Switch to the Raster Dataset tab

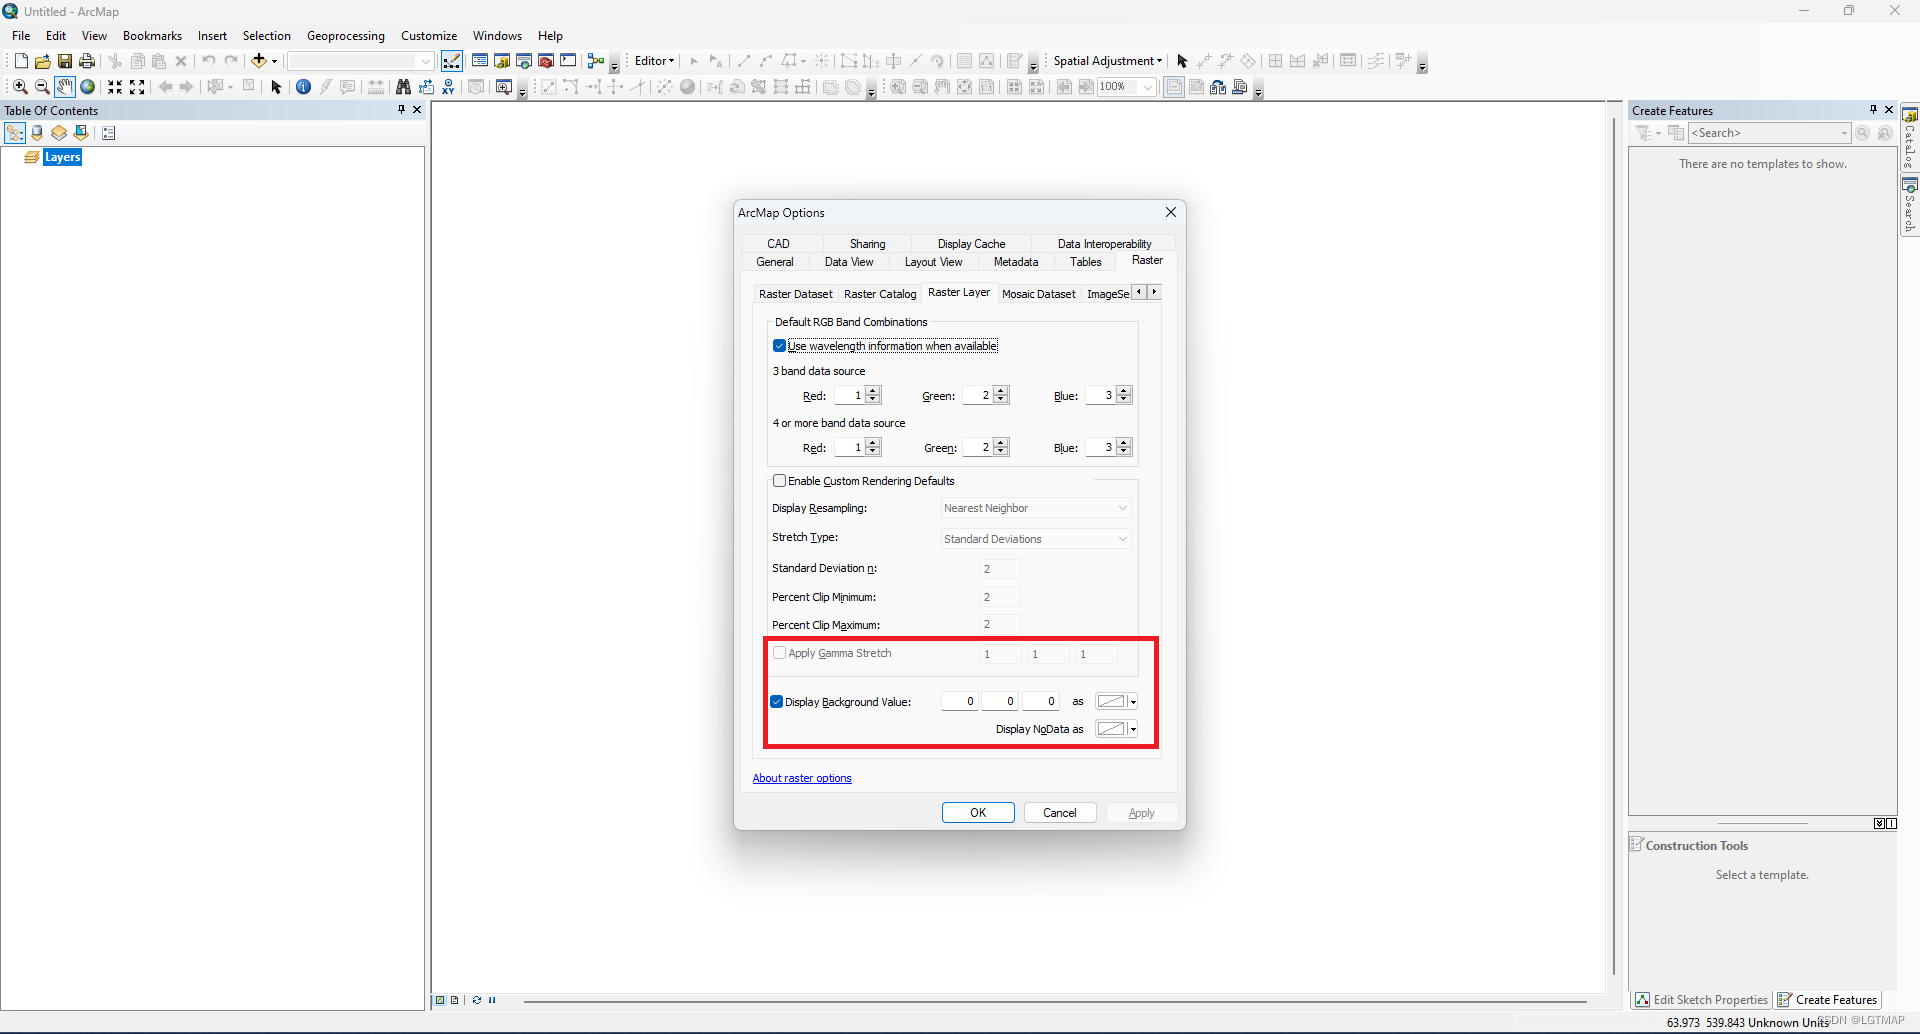(795, 293)
